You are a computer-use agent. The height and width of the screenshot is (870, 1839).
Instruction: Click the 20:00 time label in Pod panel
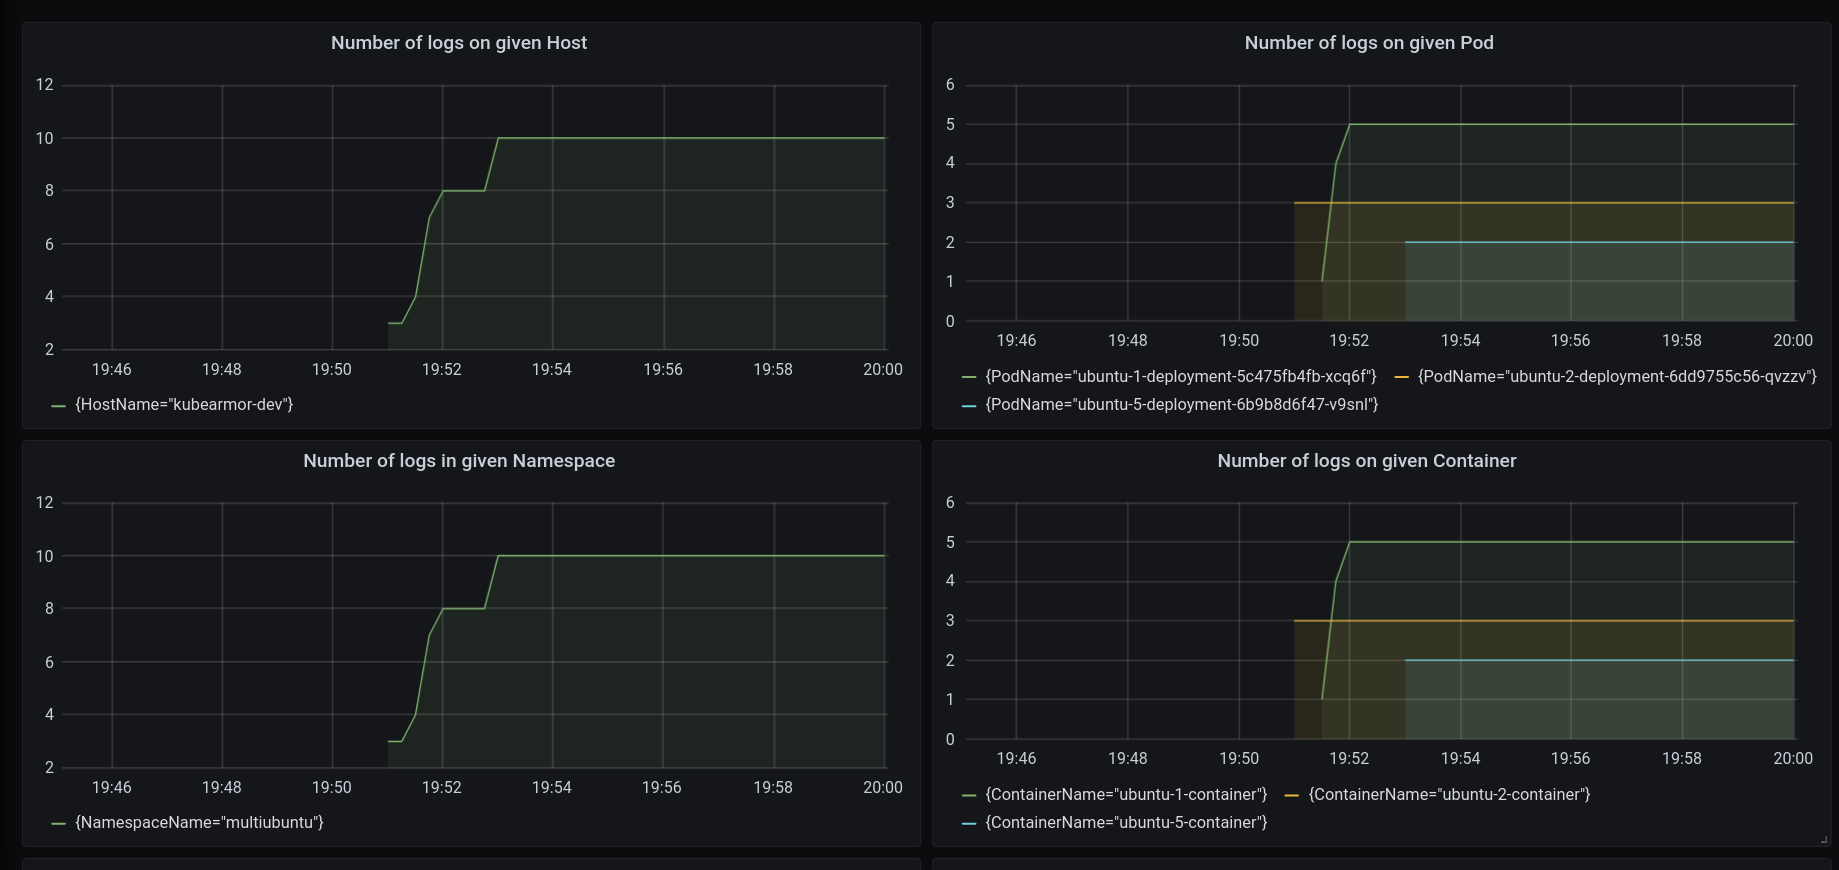[1793, 341]
